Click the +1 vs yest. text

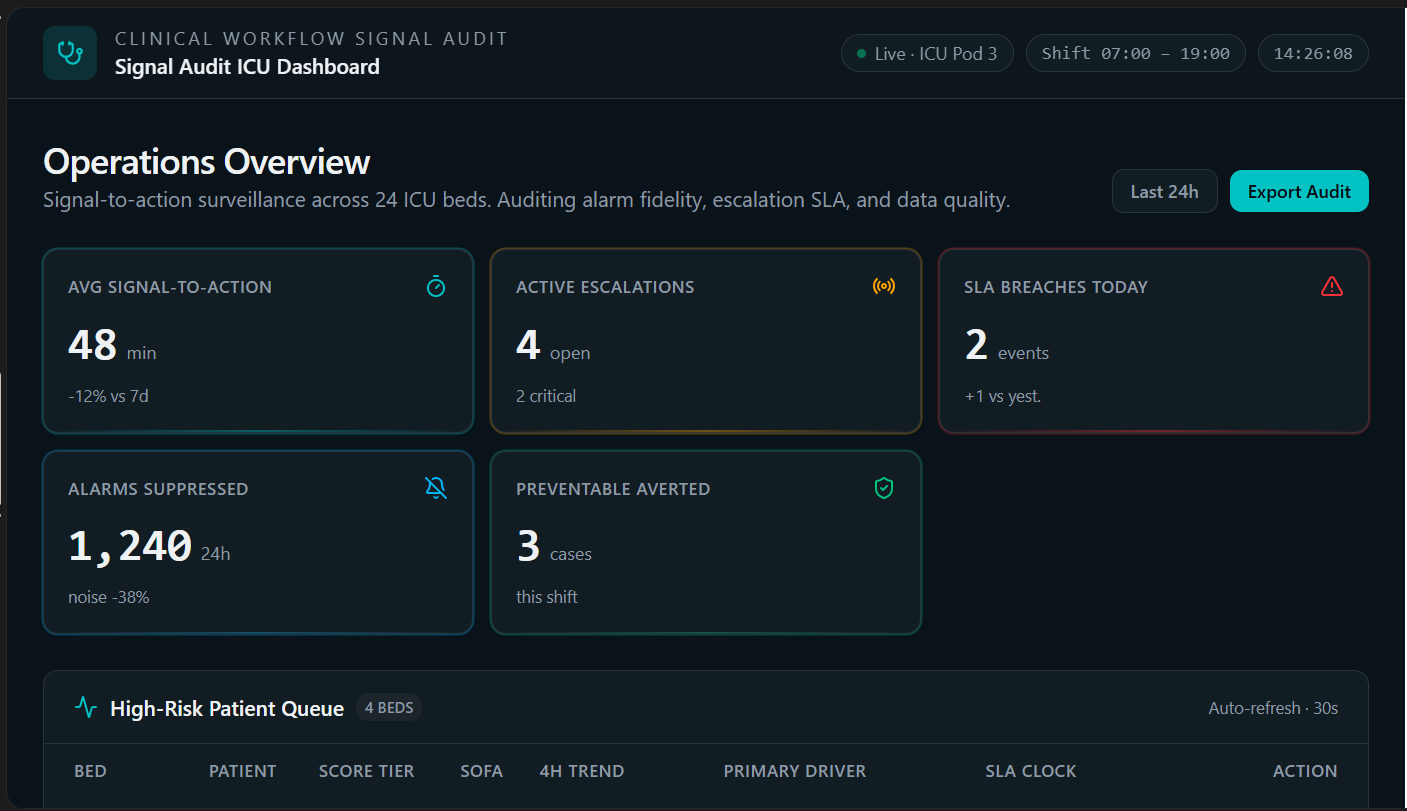[1003, 396]
